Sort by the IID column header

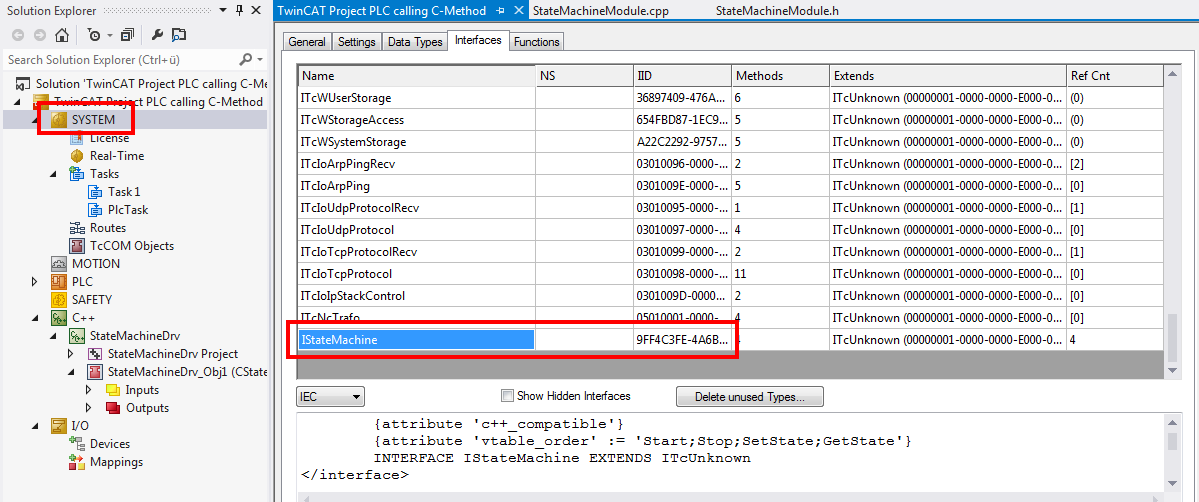pos(682,76)
